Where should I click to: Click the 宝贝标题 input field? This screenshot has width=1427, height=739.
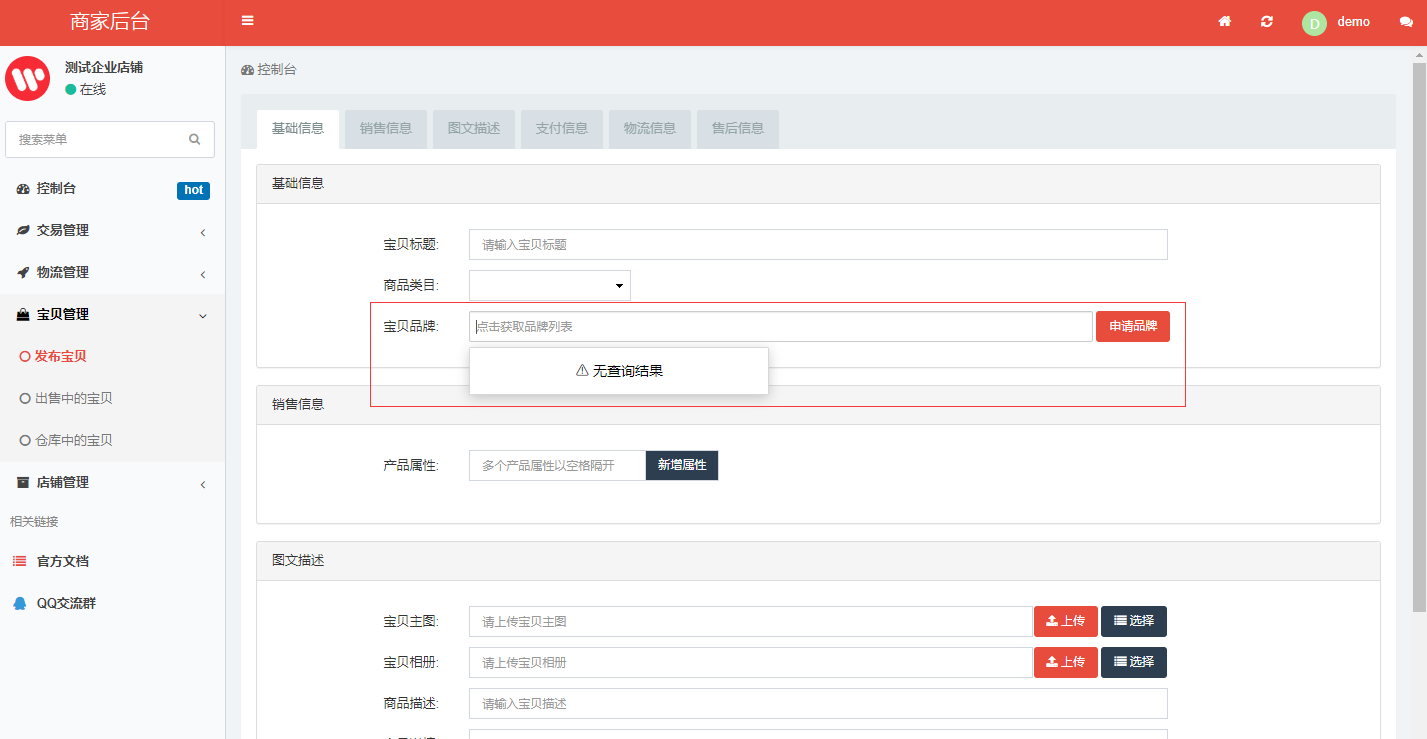[817, 245]
